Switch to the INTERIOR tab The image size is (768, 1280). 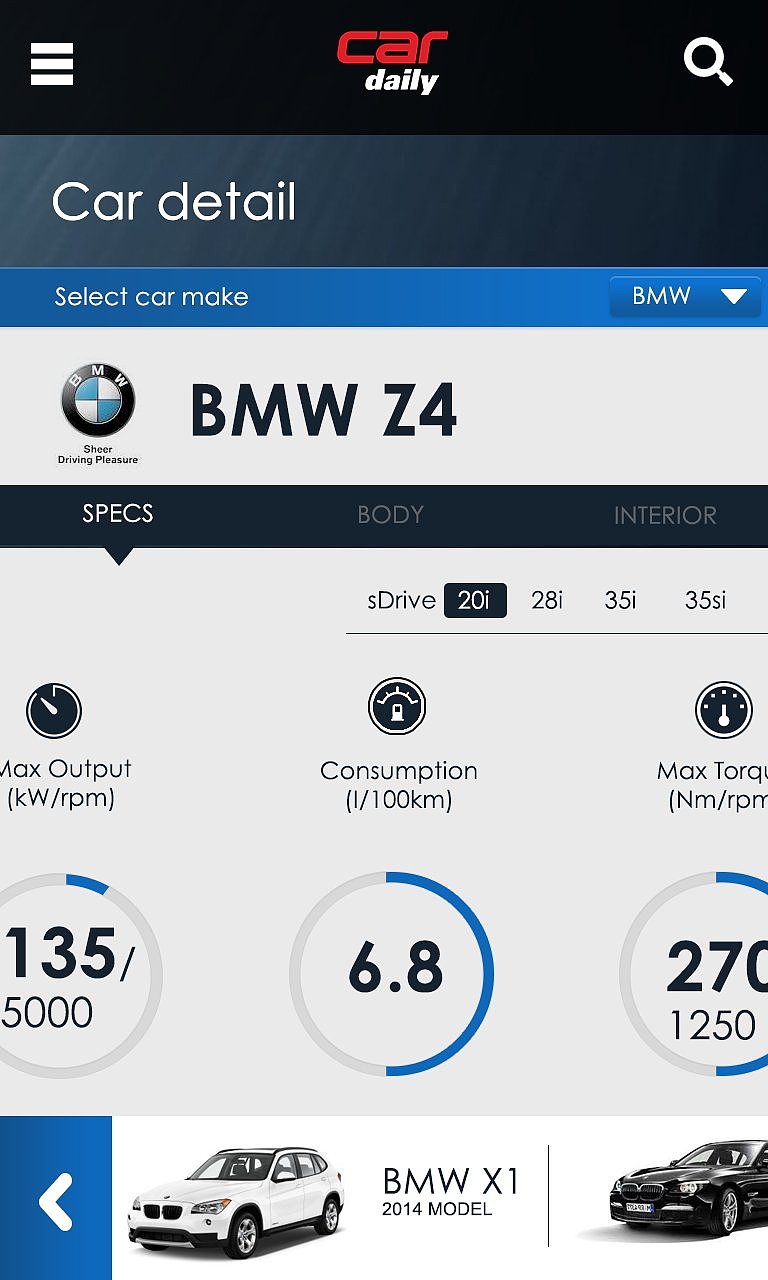[x=665, y=515]
